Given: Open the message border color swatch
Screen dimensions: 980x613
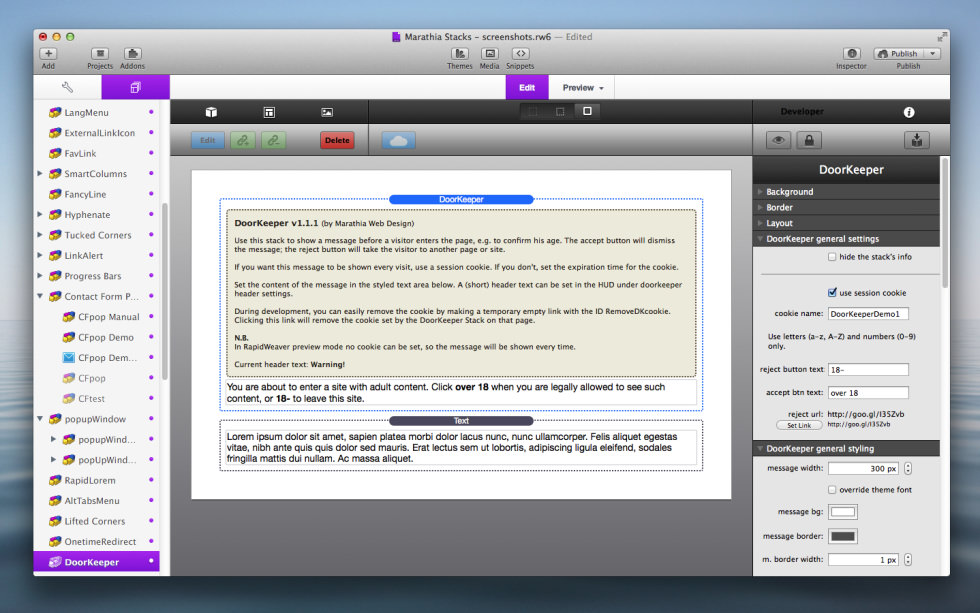Looking at the screenshot, I should click(842, 536).
